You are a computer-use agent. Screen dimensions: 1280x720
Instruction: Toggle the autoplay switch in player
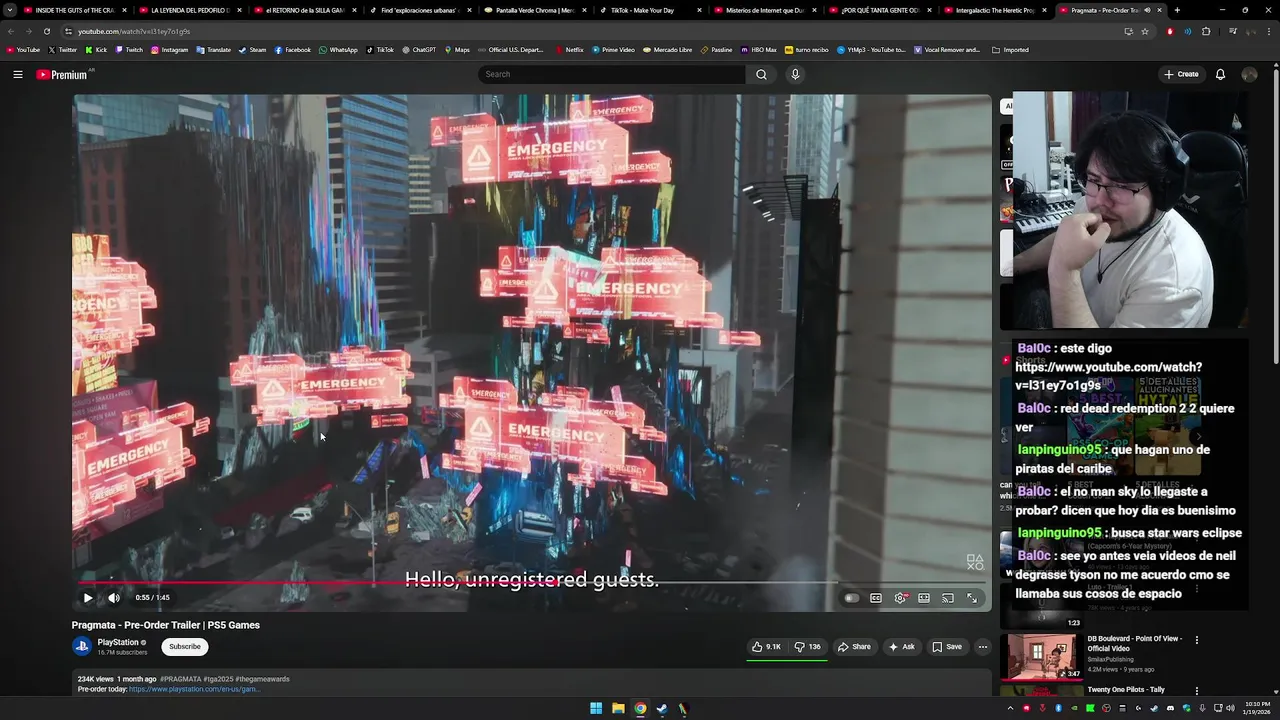(x=851, y=598)
